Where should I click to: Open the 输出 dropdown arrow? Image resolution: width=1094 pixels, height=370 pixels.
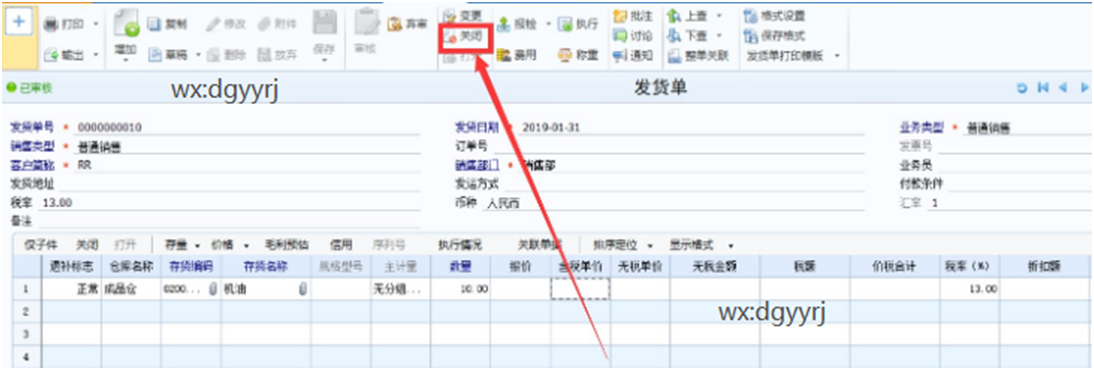[96, 54]
